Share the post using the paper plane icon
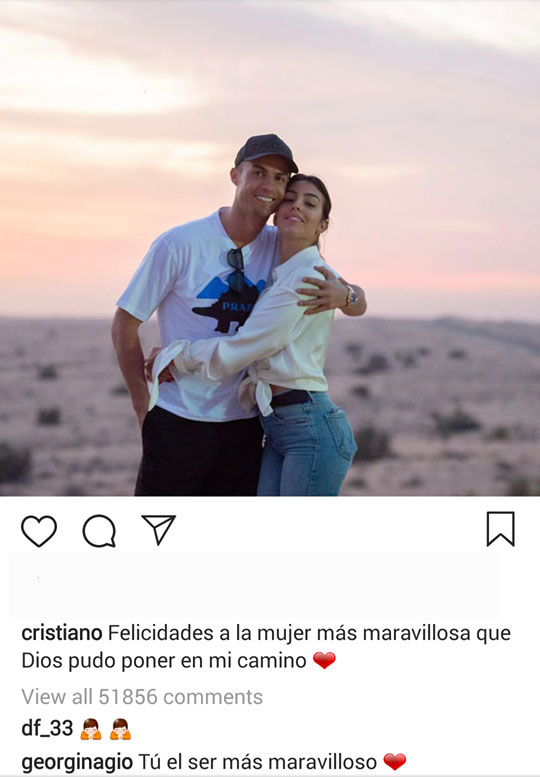The height and width of the screenshot is (777, 540). (x=159, y=529)
